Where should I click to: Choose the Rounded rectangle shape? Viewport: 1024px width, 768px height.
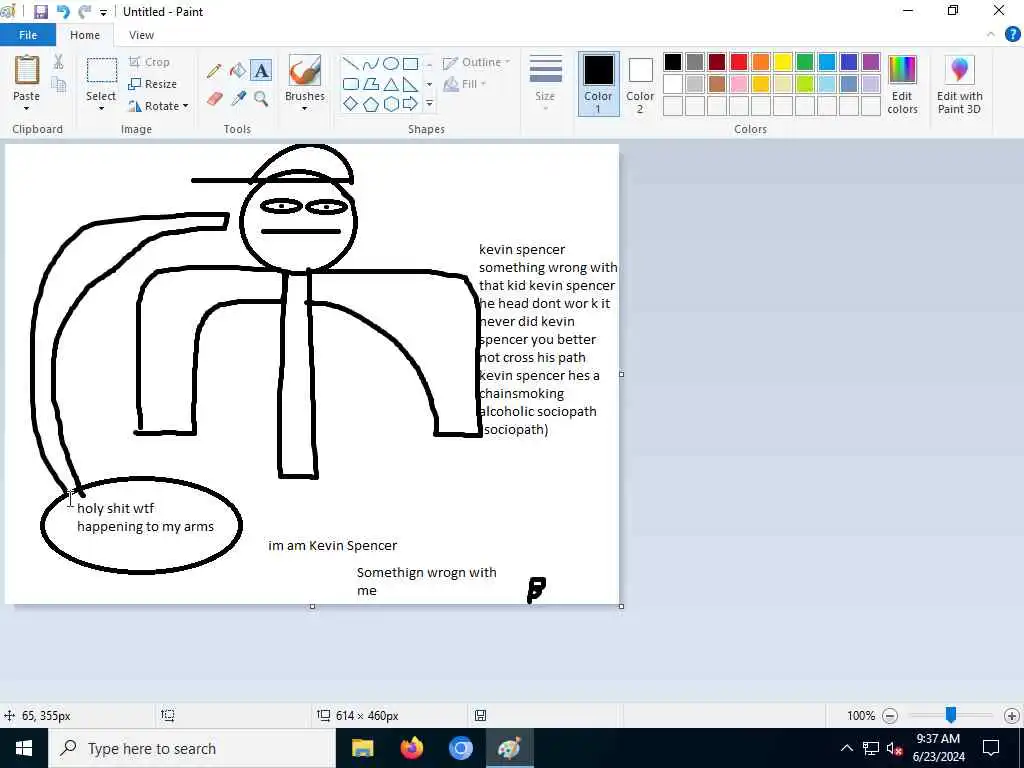[351, 84]
